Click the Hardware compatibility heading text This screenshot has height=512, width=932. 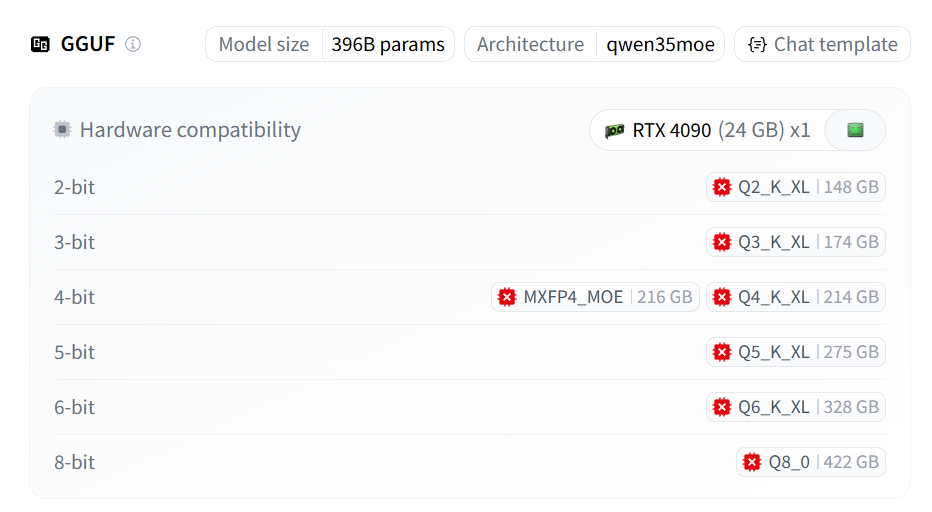click(x=190, y=130)
